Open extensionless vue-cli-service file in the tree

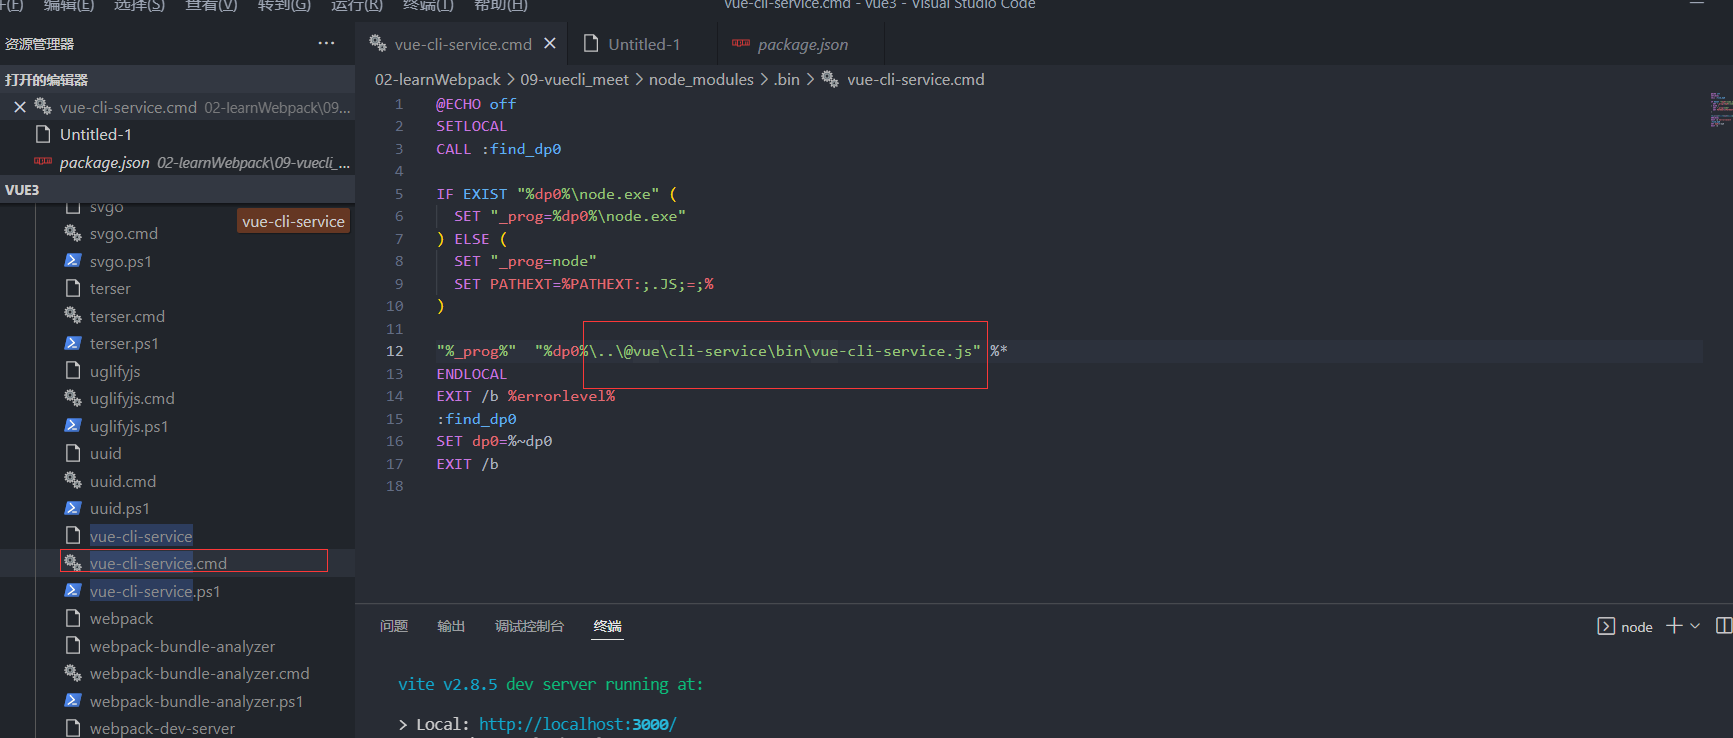[141, 537]
